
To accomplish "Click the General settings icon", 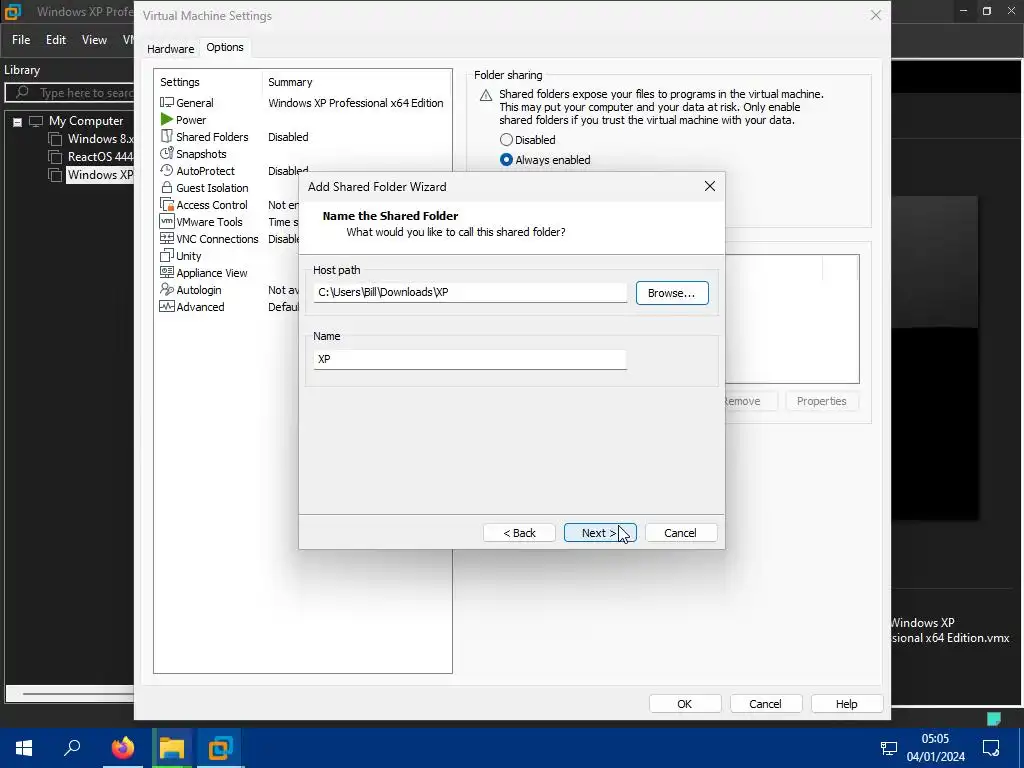I will [167, 103].
